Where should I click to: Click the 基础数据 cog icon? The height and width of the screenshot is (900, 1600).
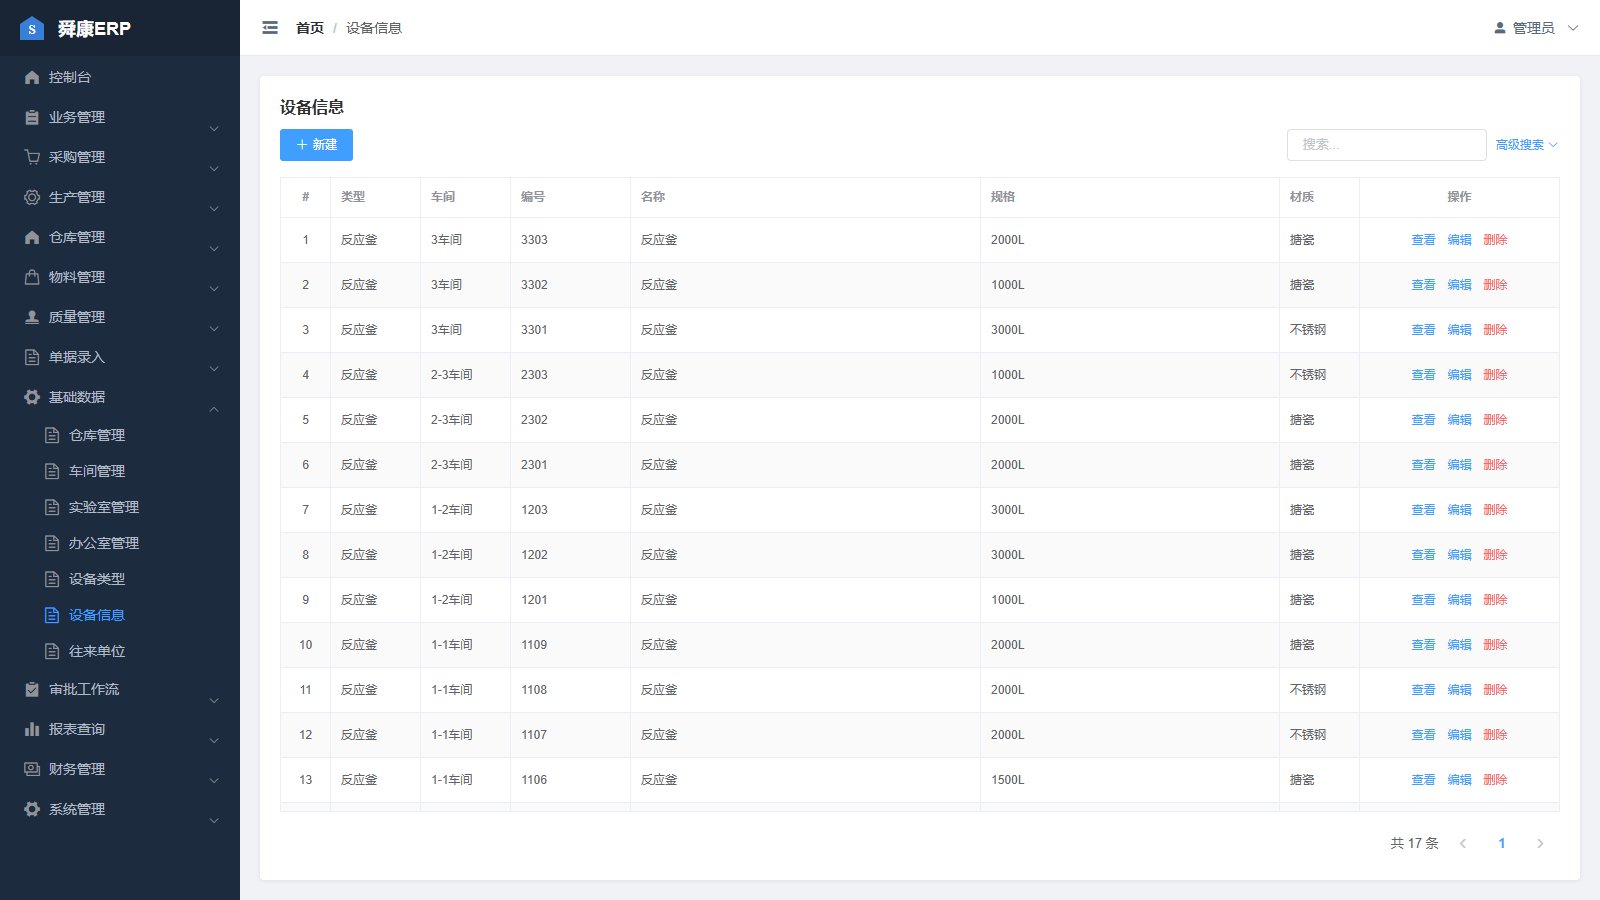coord(32,397)
